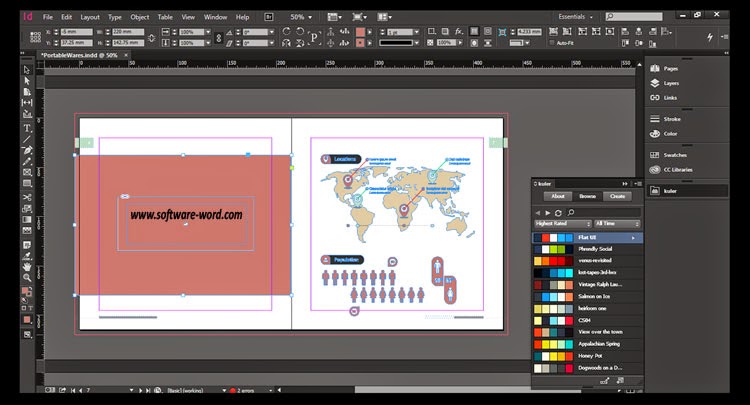The image size is (750, 405).
Task: Click the 2 errors preflight status
Action: (x=245, y=391)
